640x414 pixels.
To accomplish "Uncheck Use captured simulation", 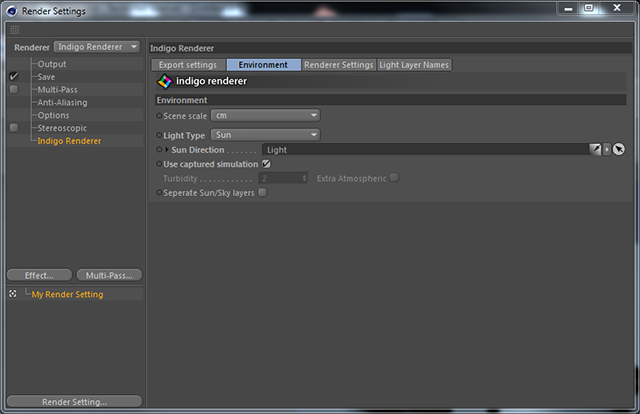I will click(266, 164).
